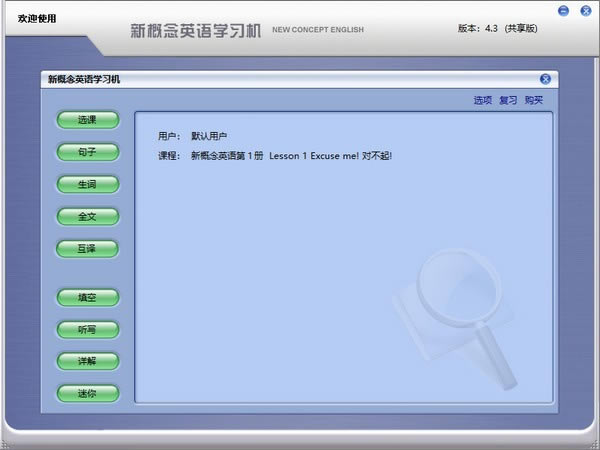Click the 购买 purchase link
The image size is (600, 450).
pos(534,100)
